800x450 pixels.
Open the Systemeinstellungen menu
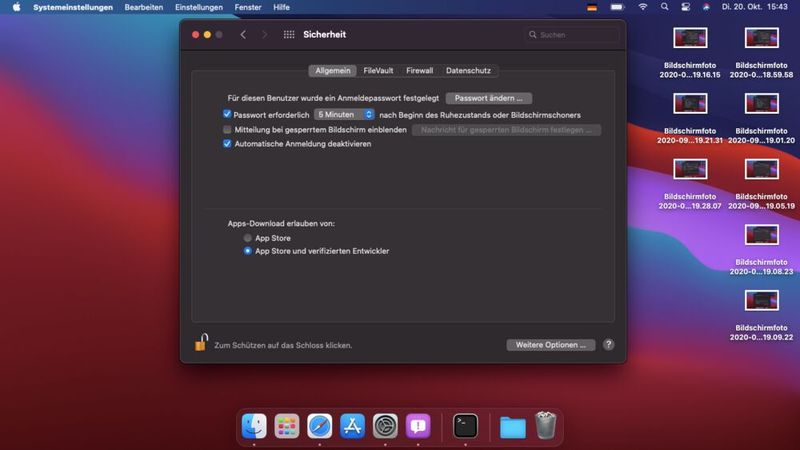point(73,7)
